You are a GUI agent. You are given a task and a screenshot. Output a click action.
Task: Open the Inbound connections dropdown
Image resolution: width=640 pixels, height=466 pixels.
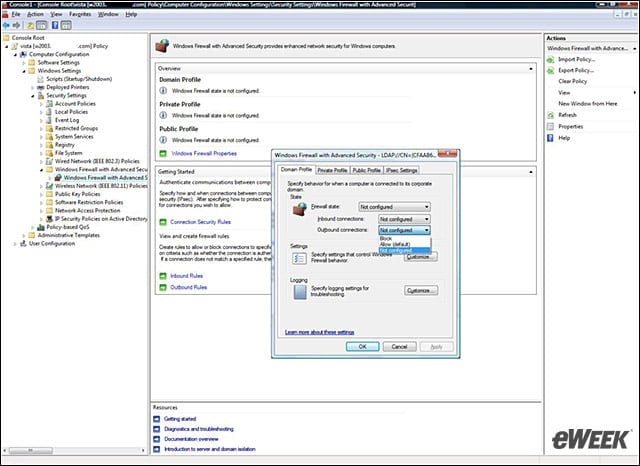pyautogui.click(x=404, y=219)
